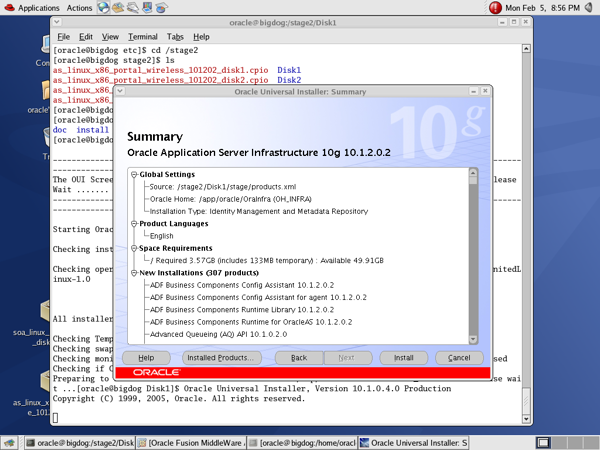Launch the presentation panel icon
This screenshot has width=600, height=450.
pyautogui.click(x=147, y=7)
